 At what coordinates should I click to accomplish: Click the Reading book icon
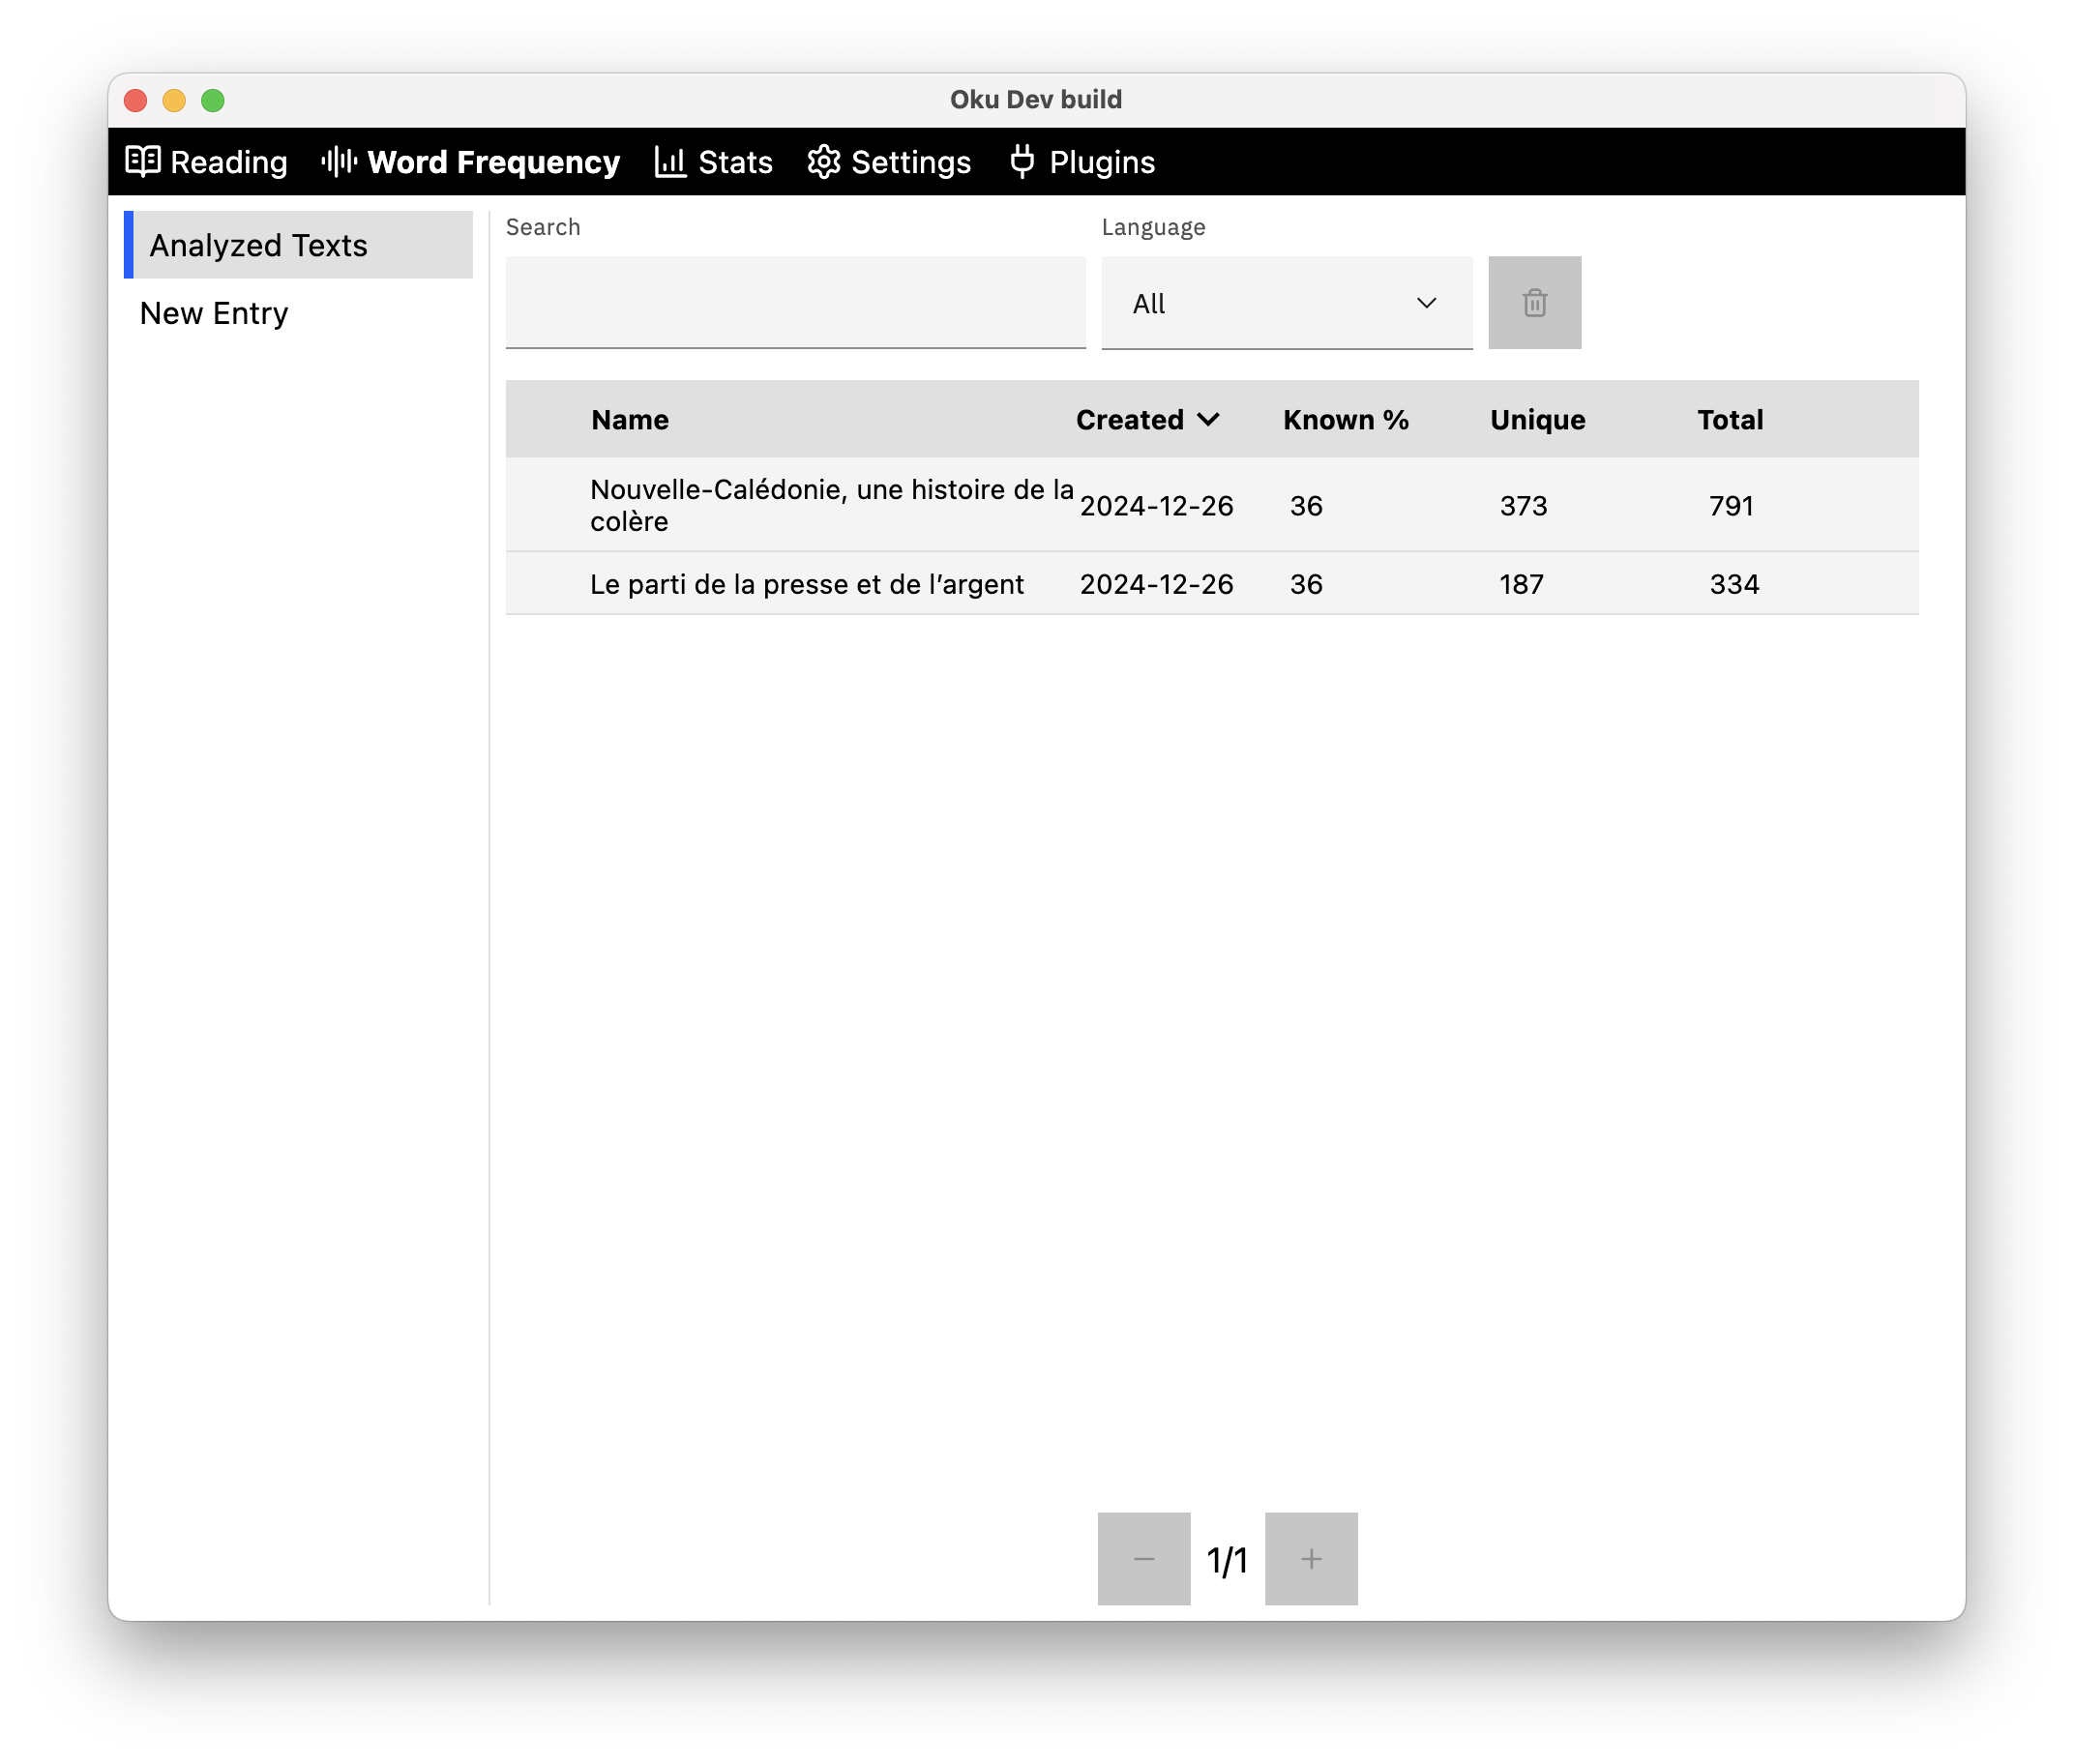coord(142,161)
